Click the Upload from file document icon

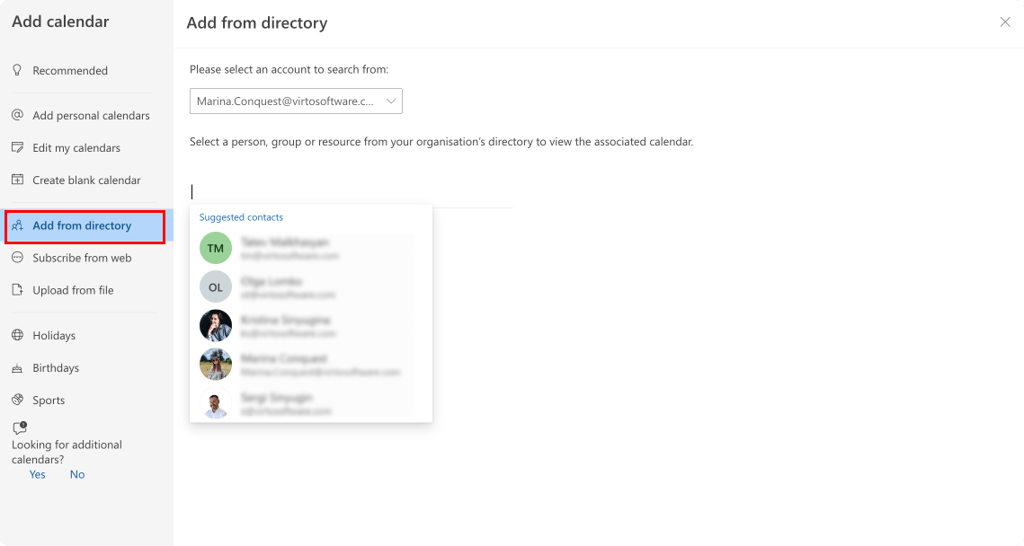(x=18, y=289)
